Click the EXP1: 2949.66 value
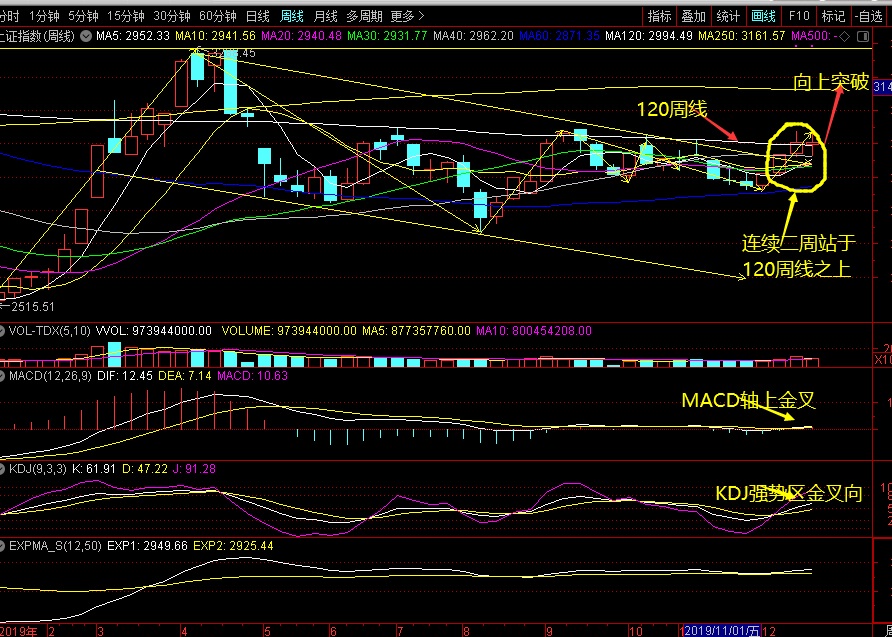 point(147,546)
